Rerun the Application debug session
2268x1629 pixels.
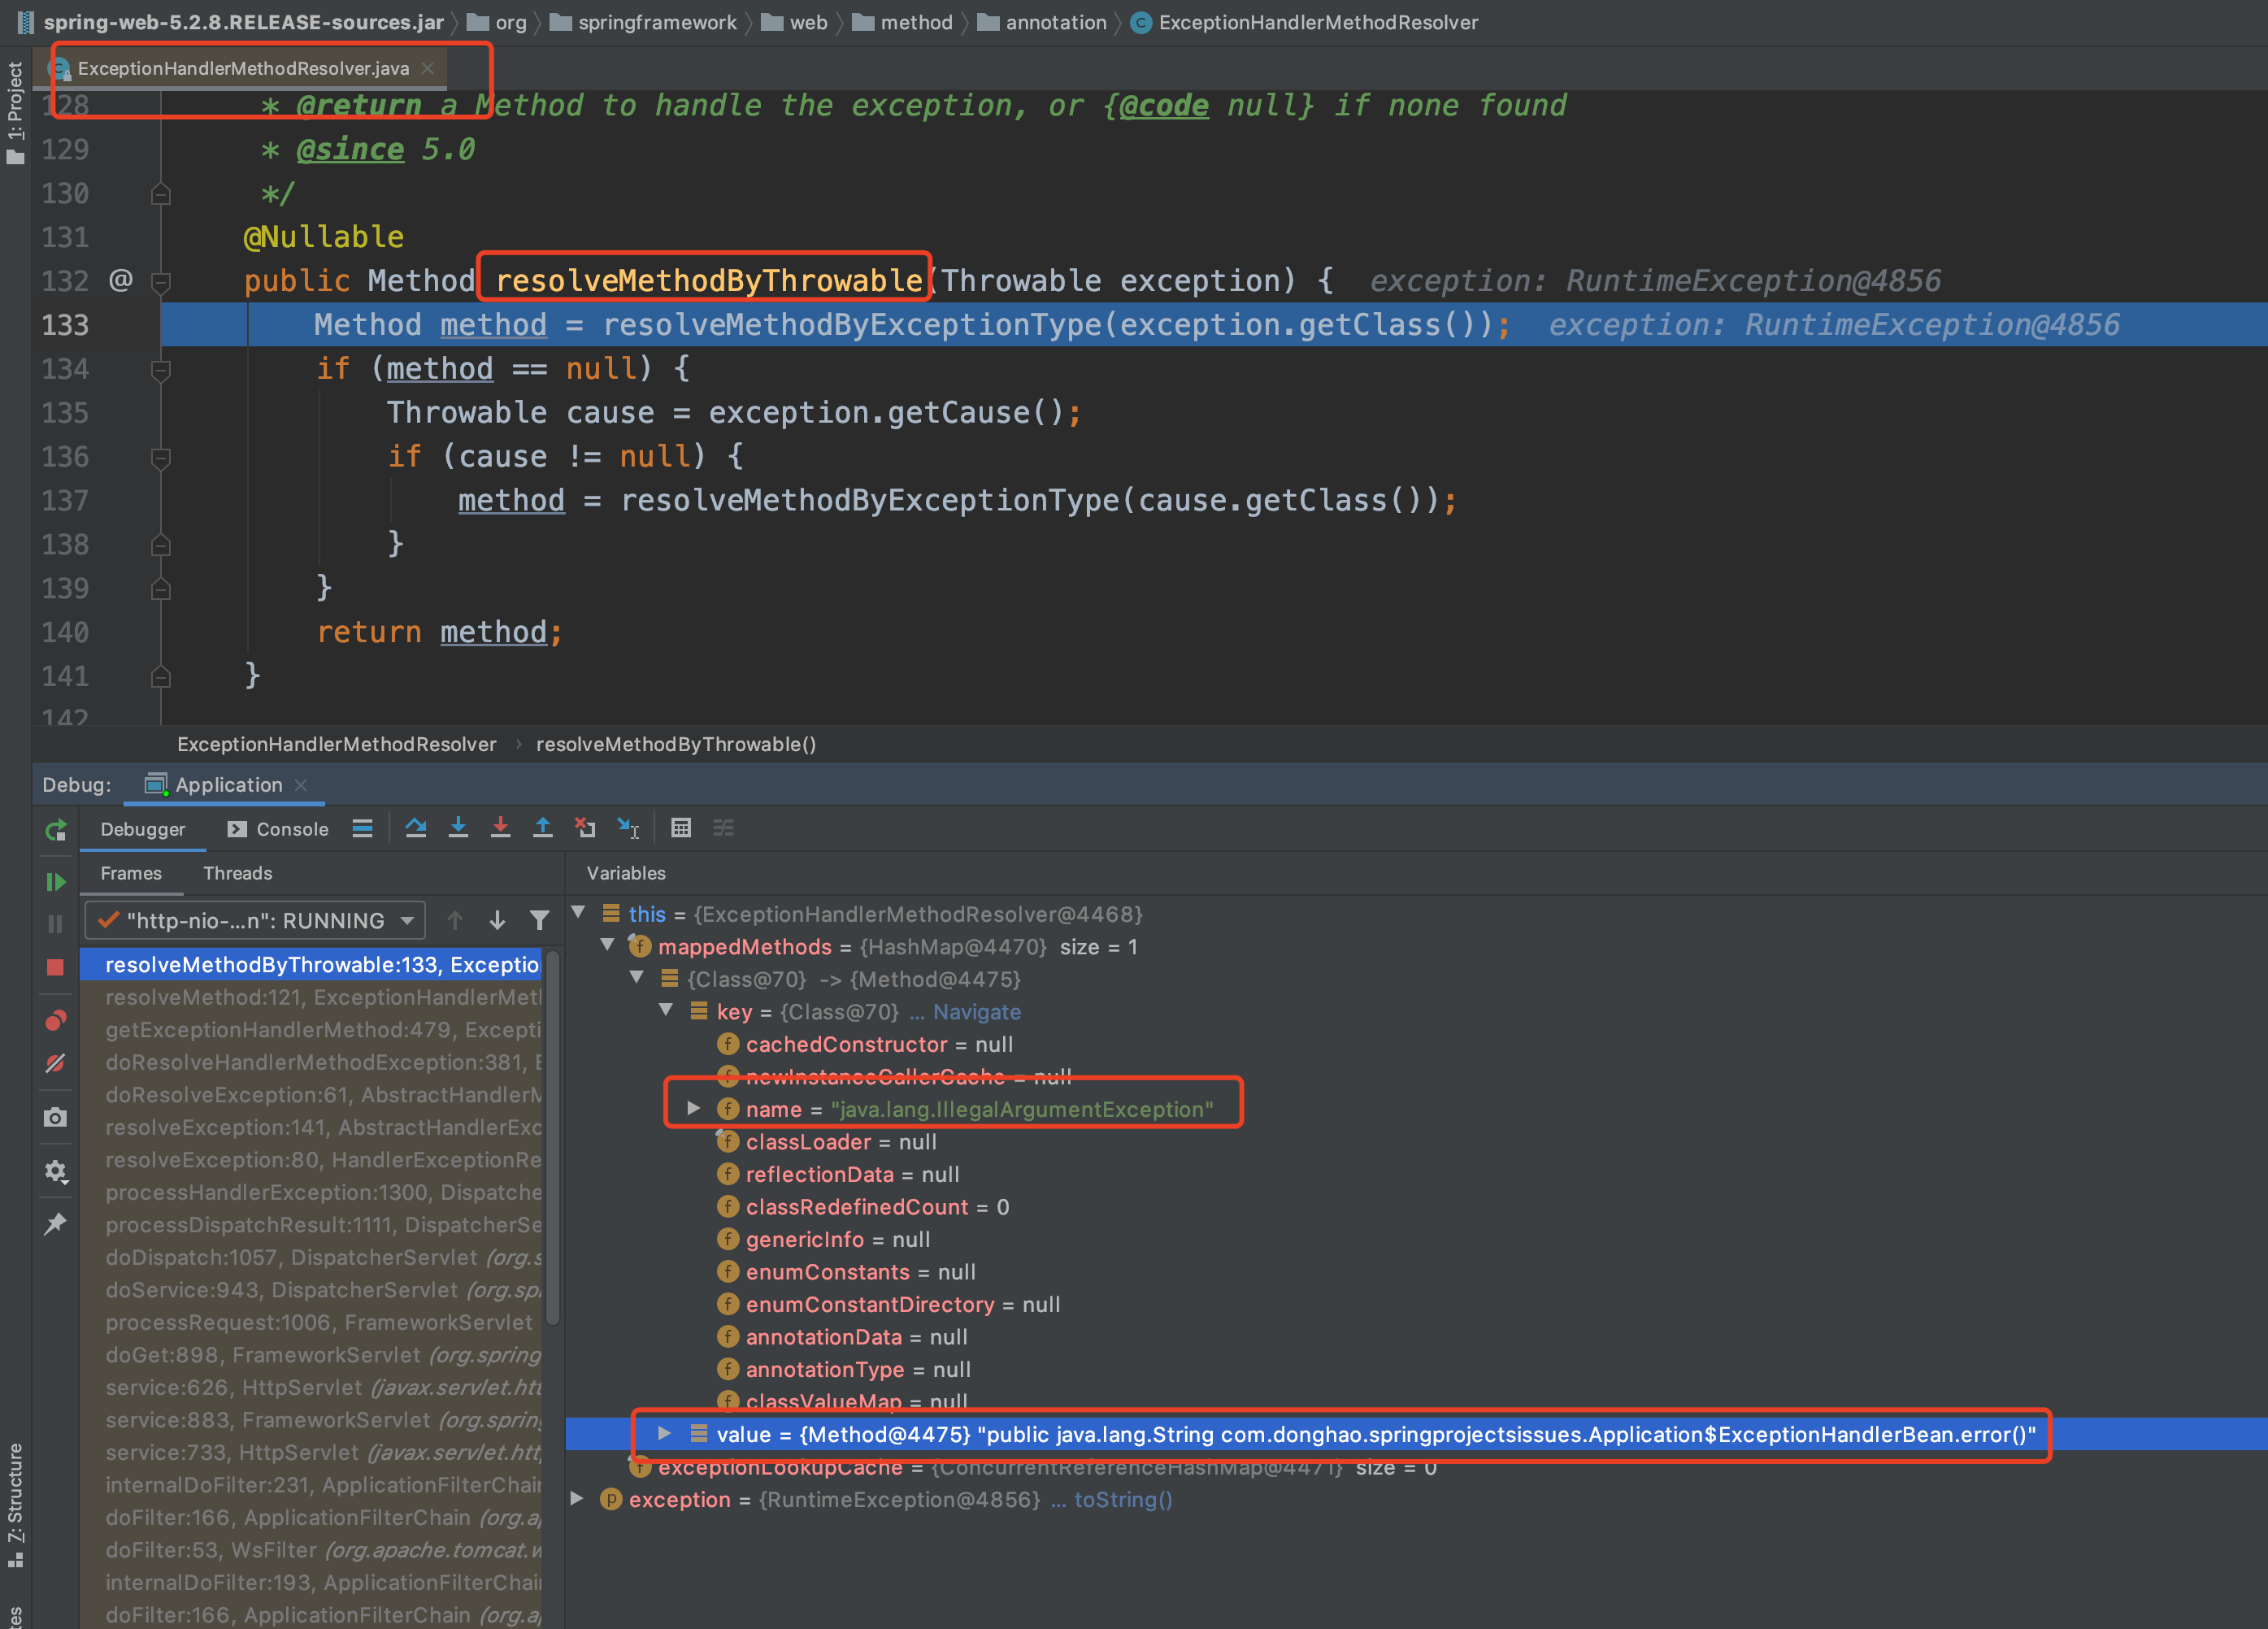55,830
